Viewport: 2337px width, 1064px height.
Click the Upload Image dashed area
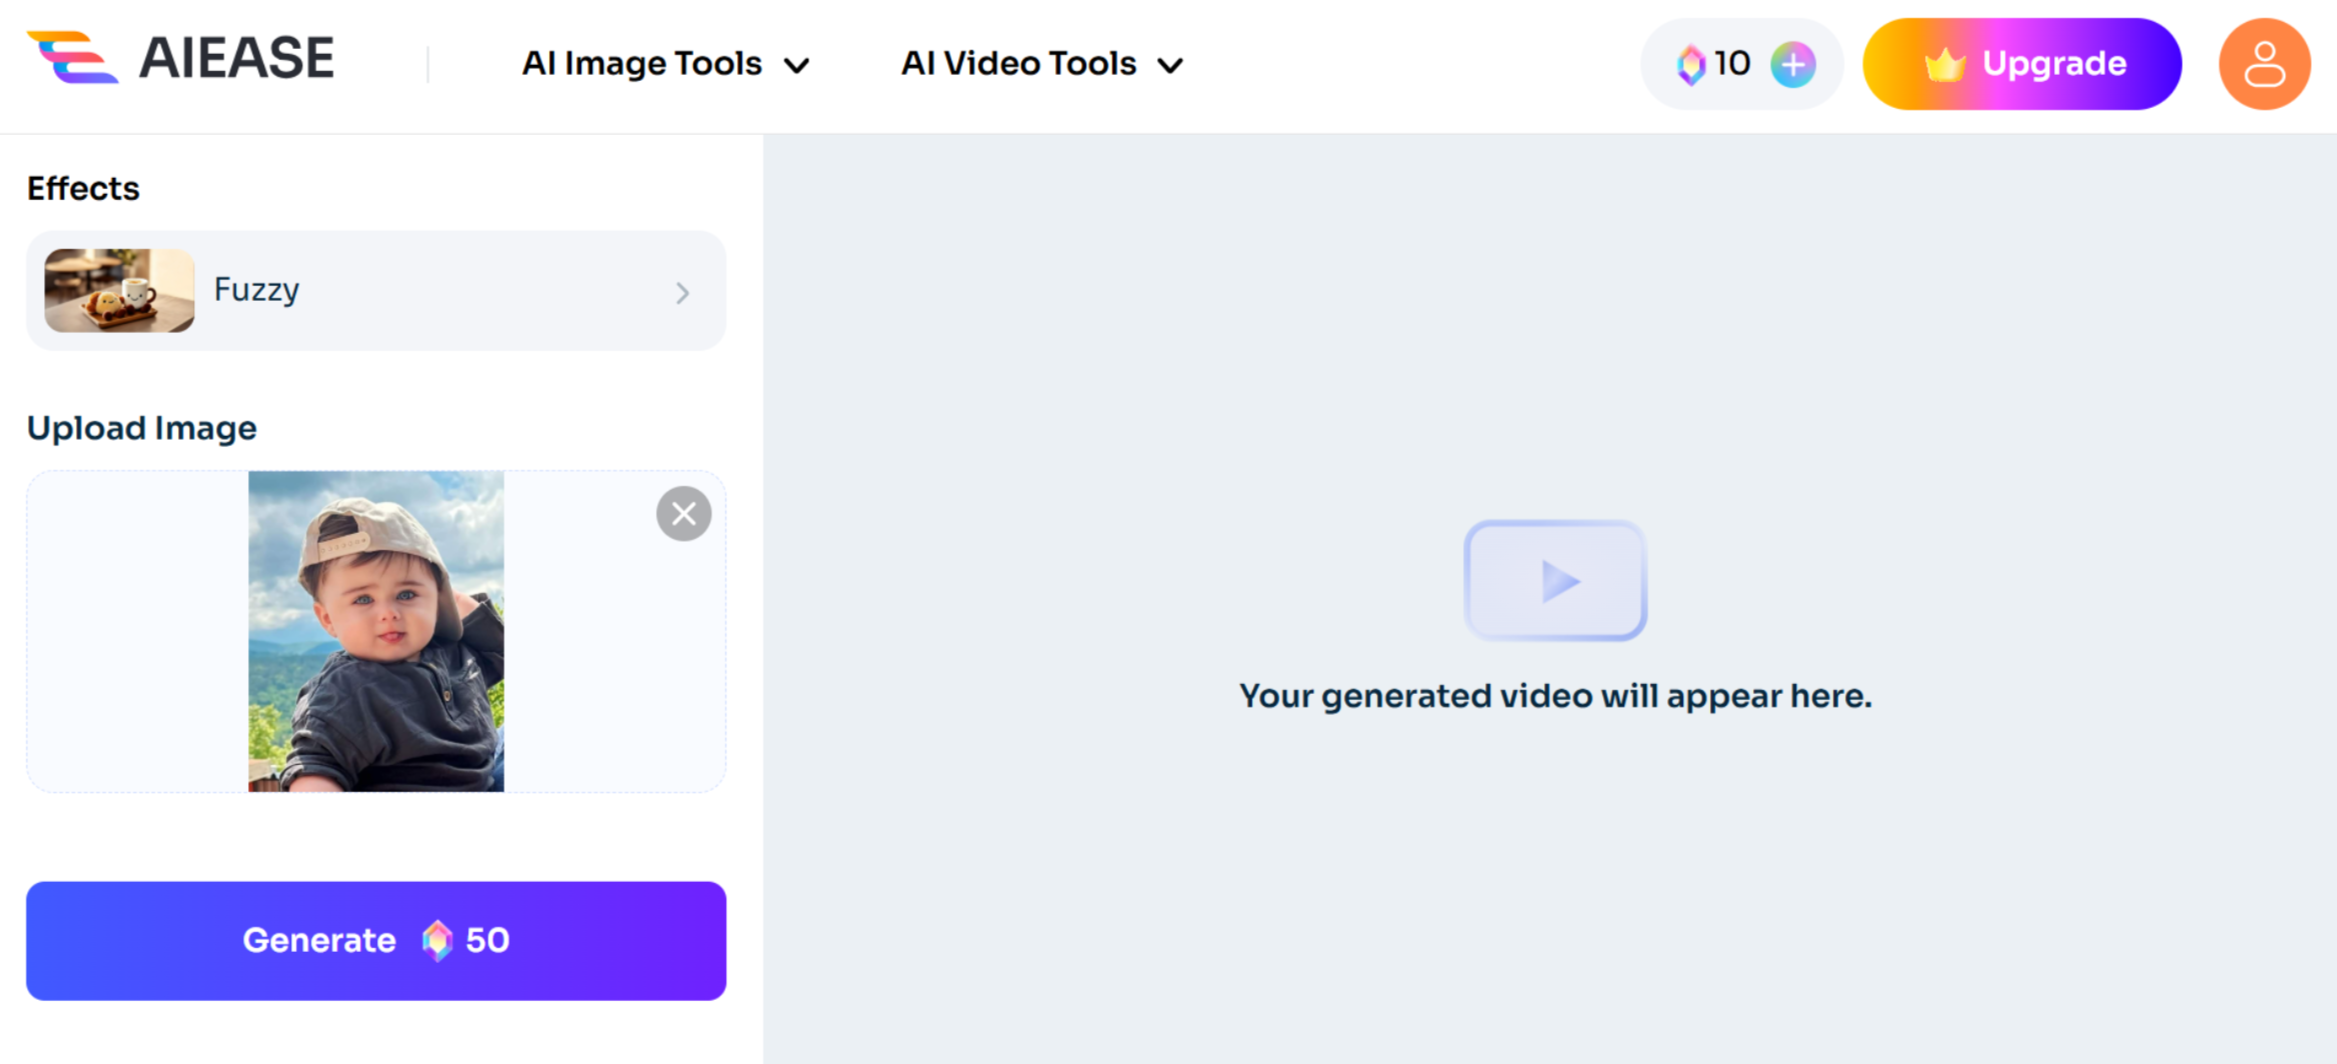tap(140, 633)
